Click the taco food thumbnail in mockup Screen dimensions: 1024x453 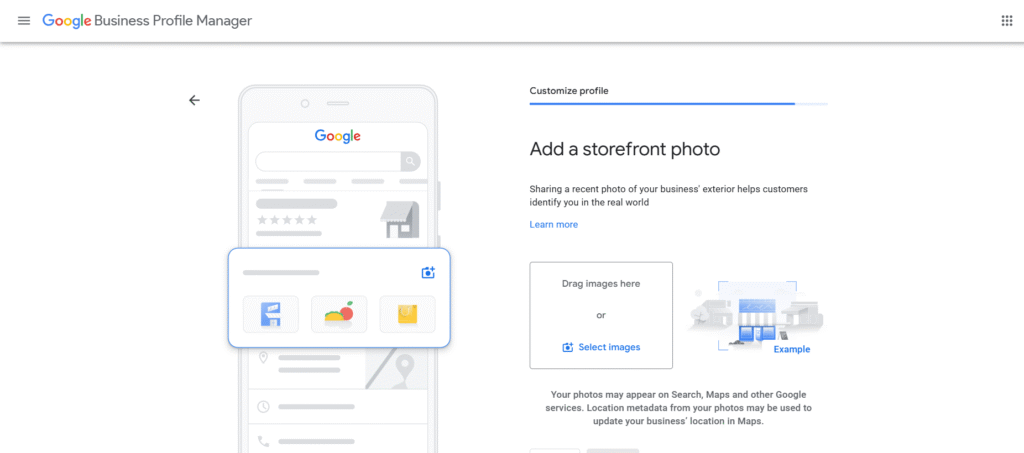[339, 314]
